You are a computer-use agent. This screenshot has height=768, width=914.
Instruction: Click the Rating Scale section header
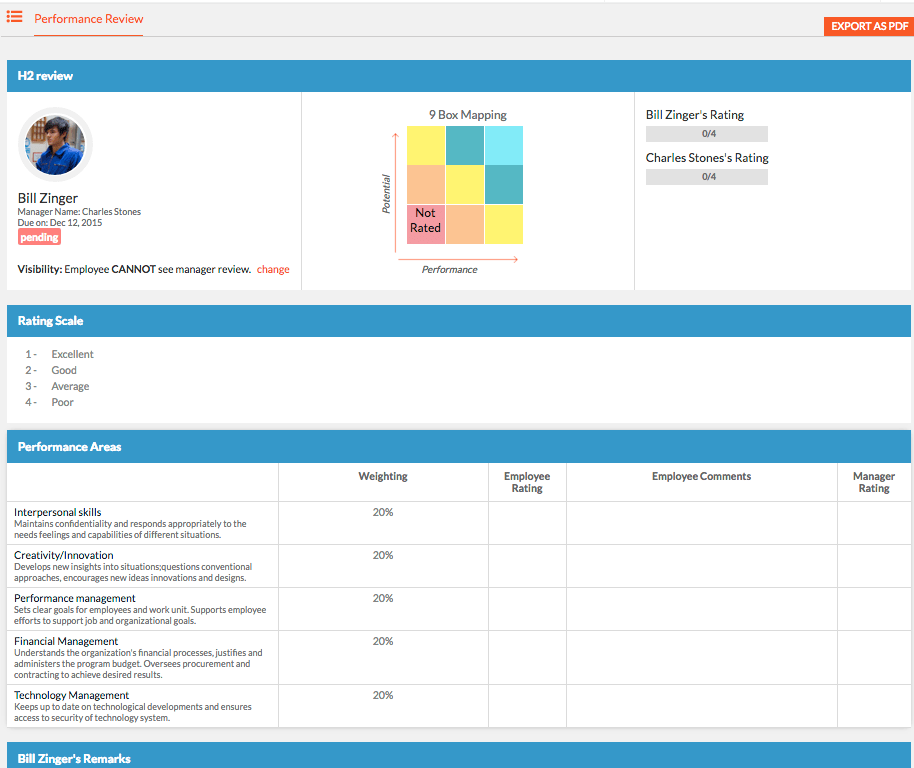459,321
